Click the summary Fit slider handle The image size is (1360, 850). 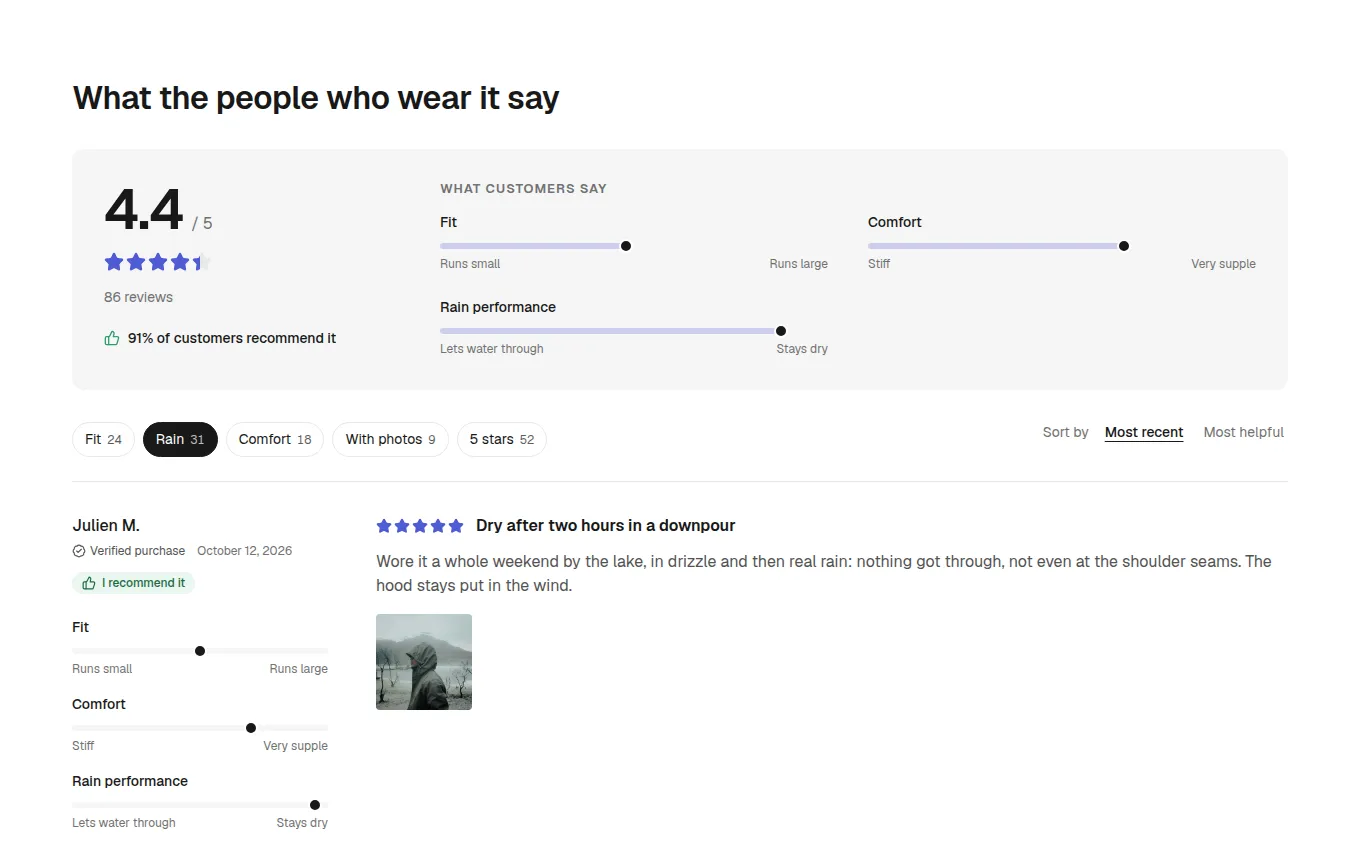tap(626, 246)
